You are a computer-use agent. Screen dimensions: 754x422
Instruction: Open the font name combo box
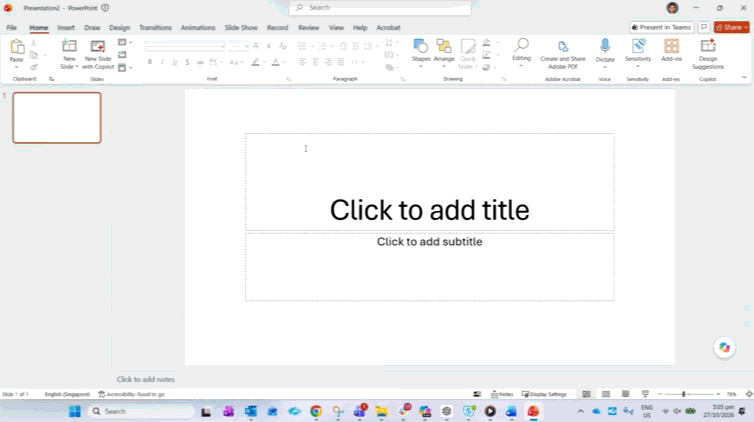[185, 46]
